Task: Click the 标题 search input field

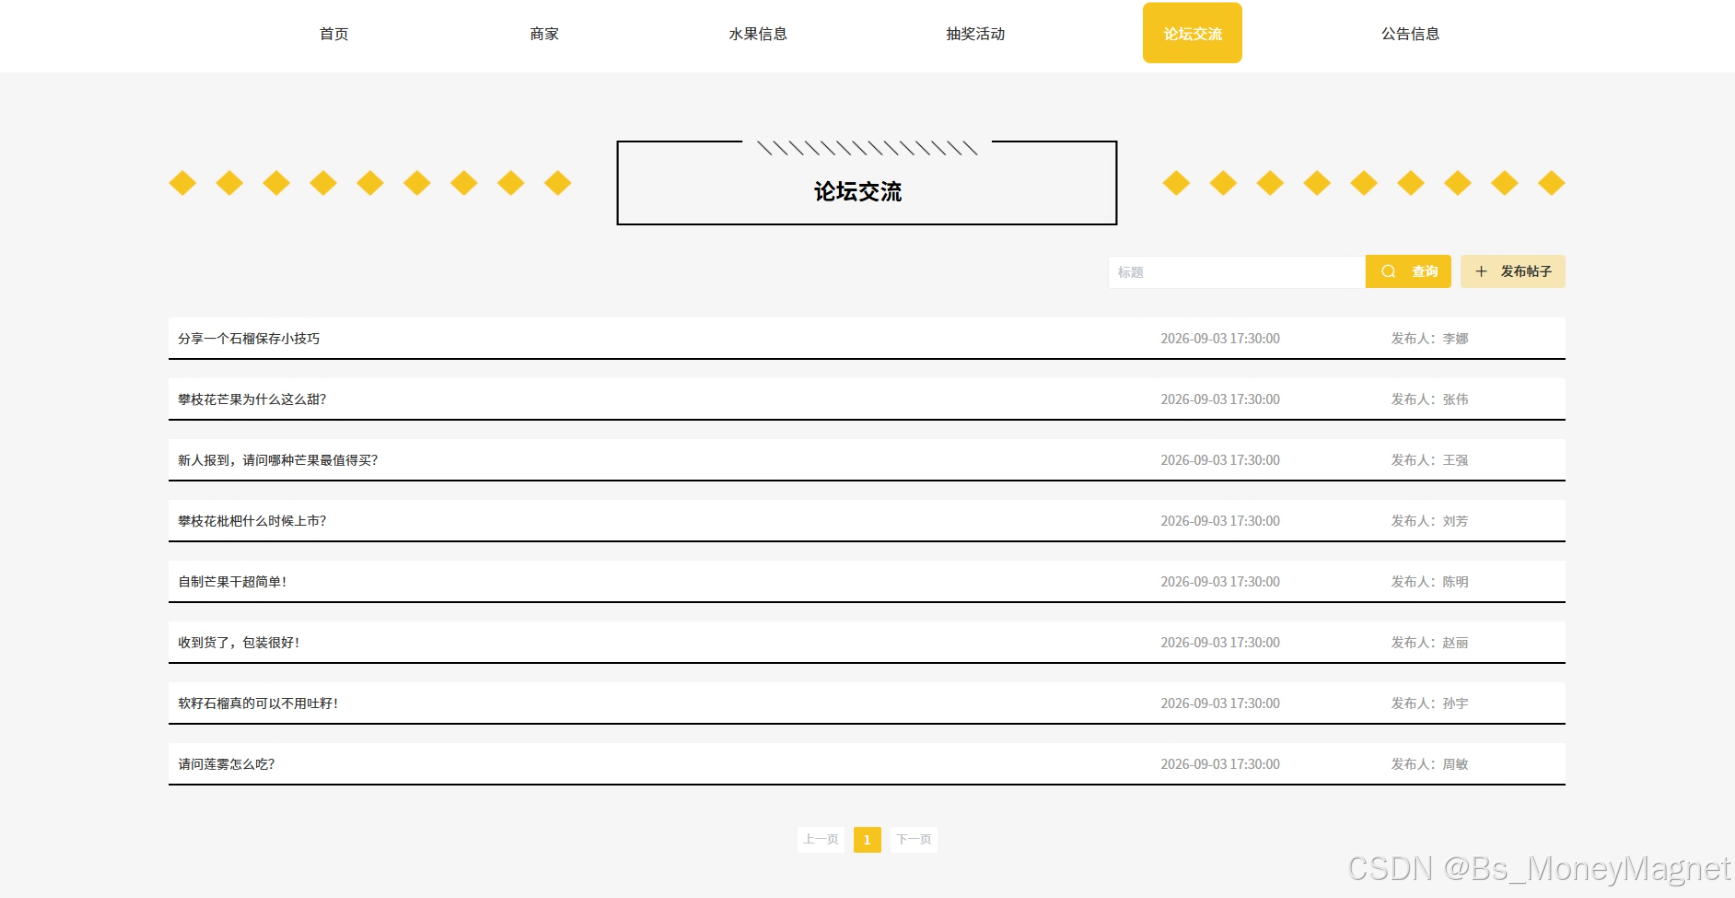Action: 1237,272
